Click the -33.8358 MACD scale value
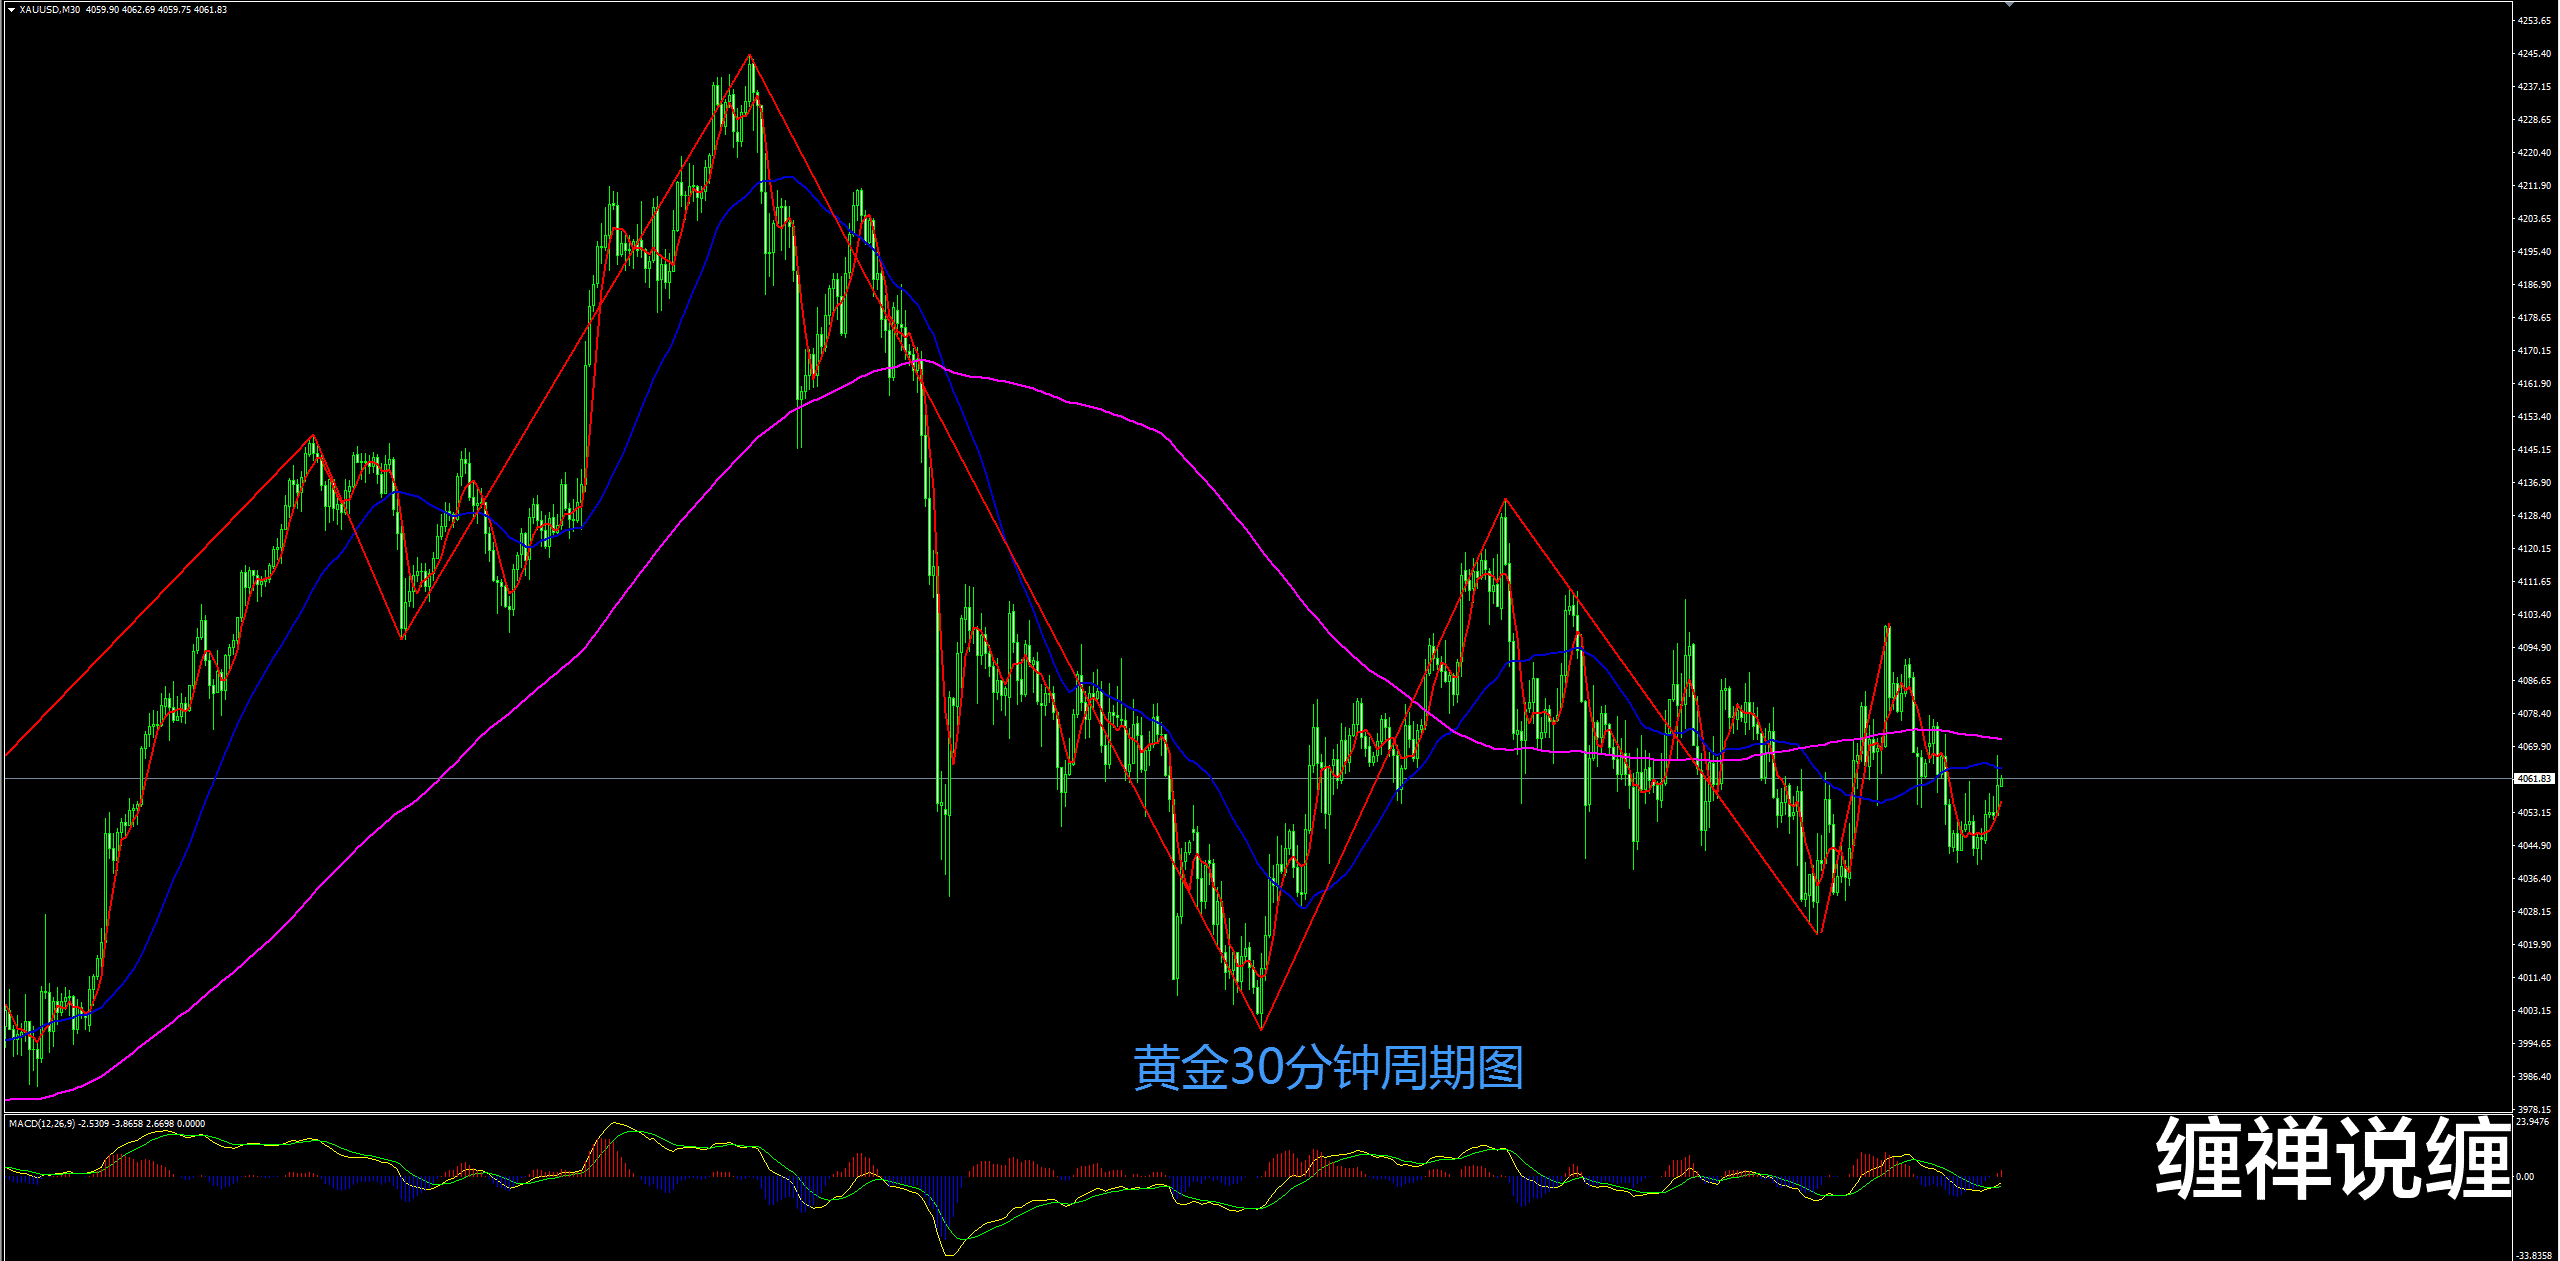 tap(2533, 1255)
